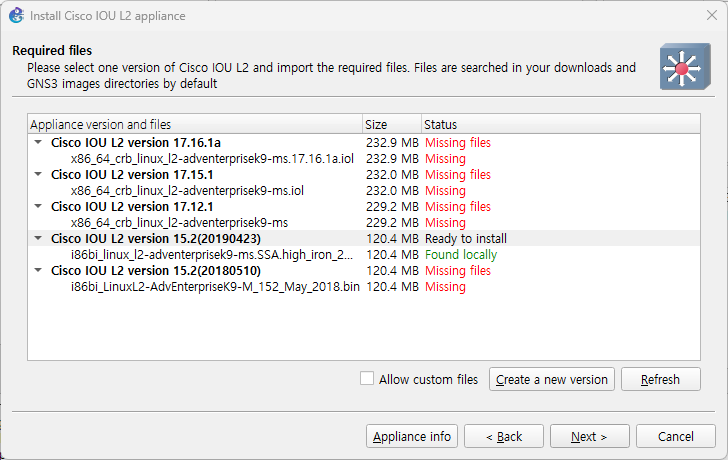Open Appliance info

point(412,437)
